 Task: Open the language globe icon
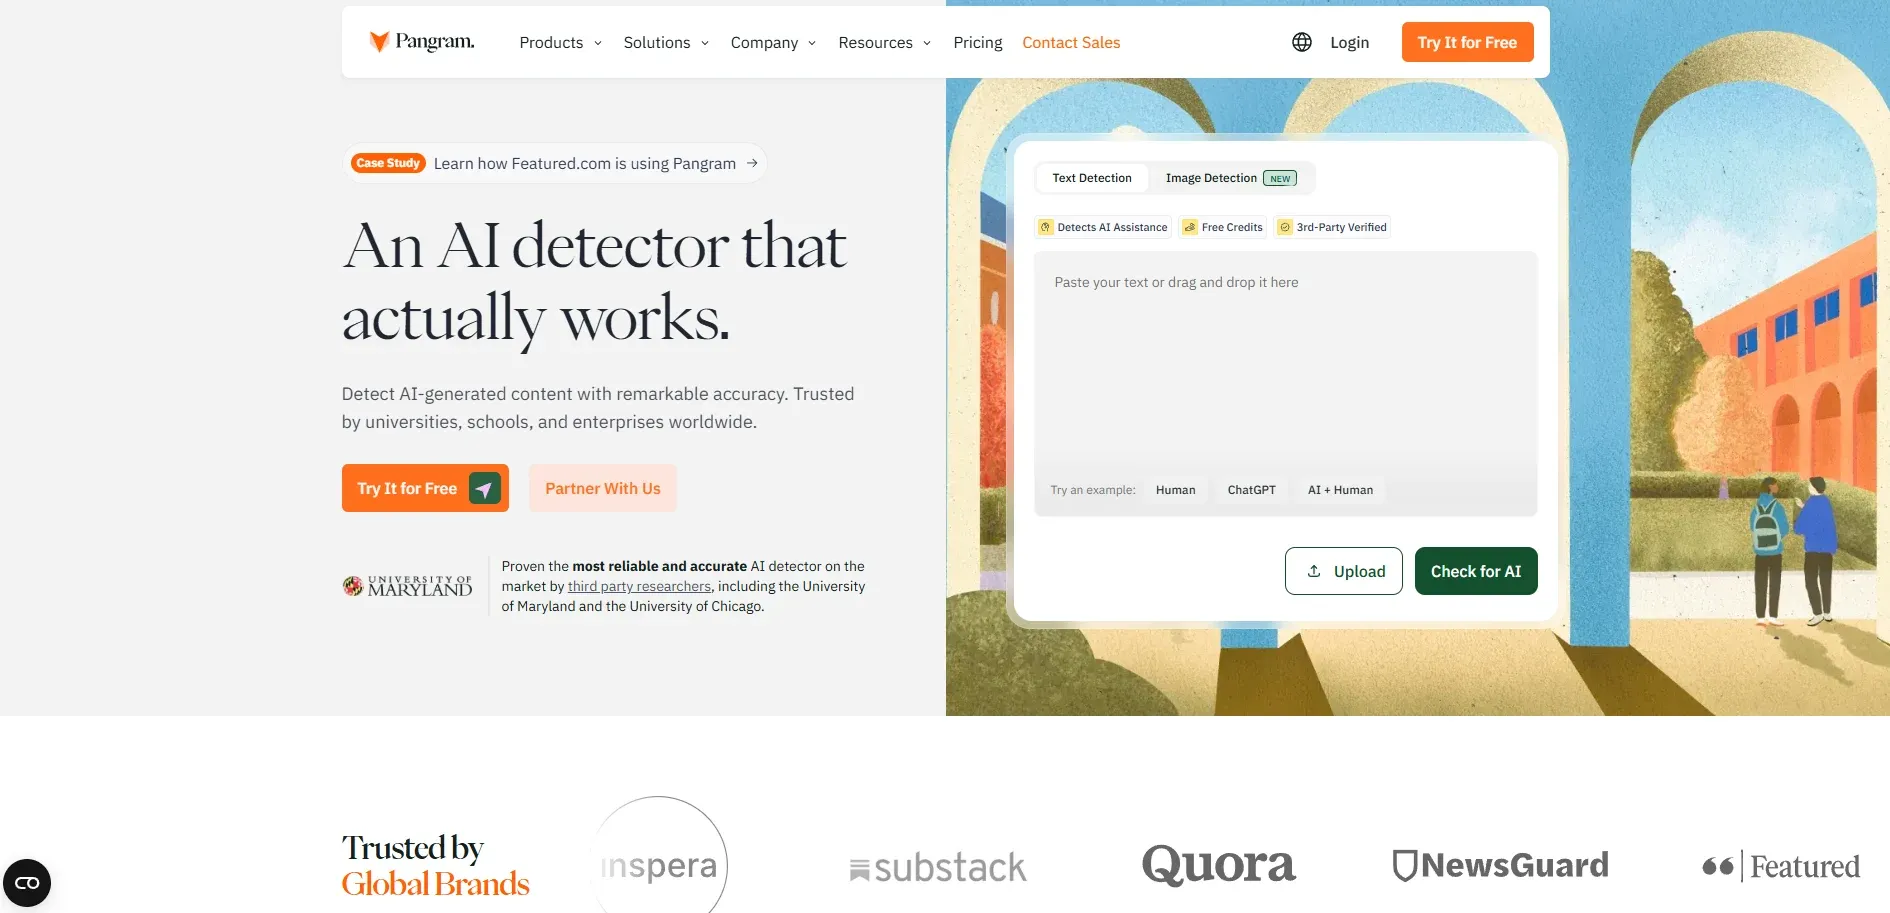tap(1301, 42)
